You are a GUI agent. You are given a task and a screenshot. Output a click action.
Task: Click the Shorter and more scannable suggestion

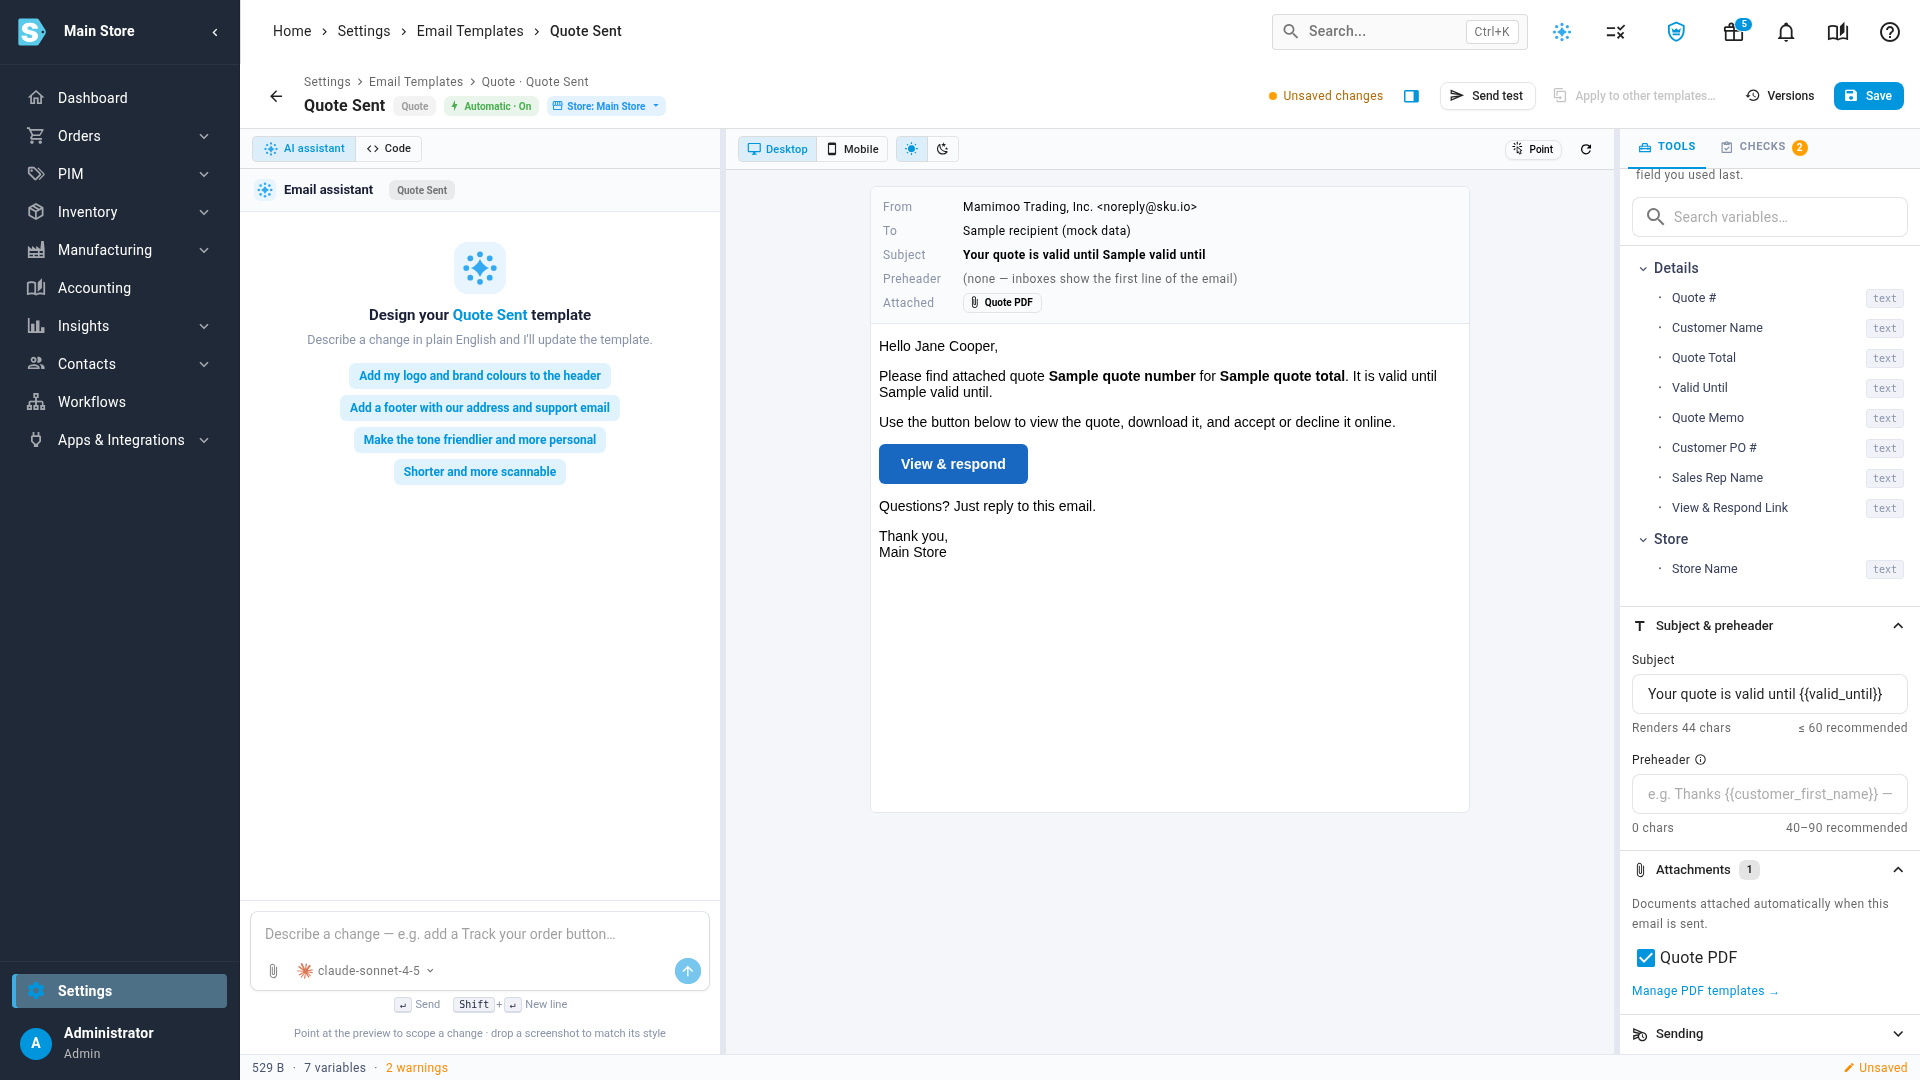(480, 472)
